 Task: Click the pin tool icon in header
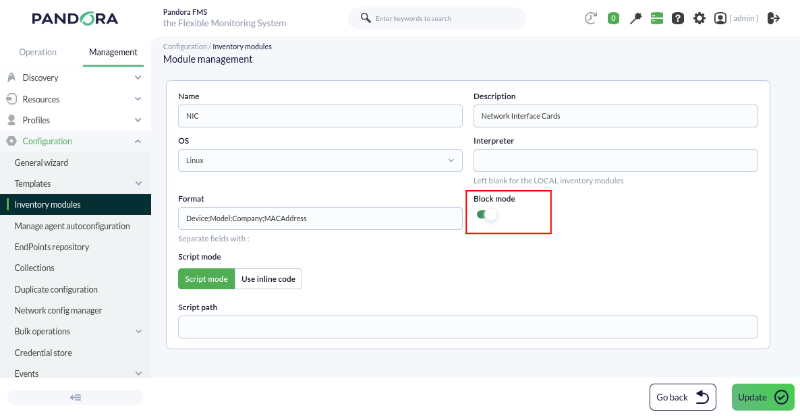click(x=635, y=18)
